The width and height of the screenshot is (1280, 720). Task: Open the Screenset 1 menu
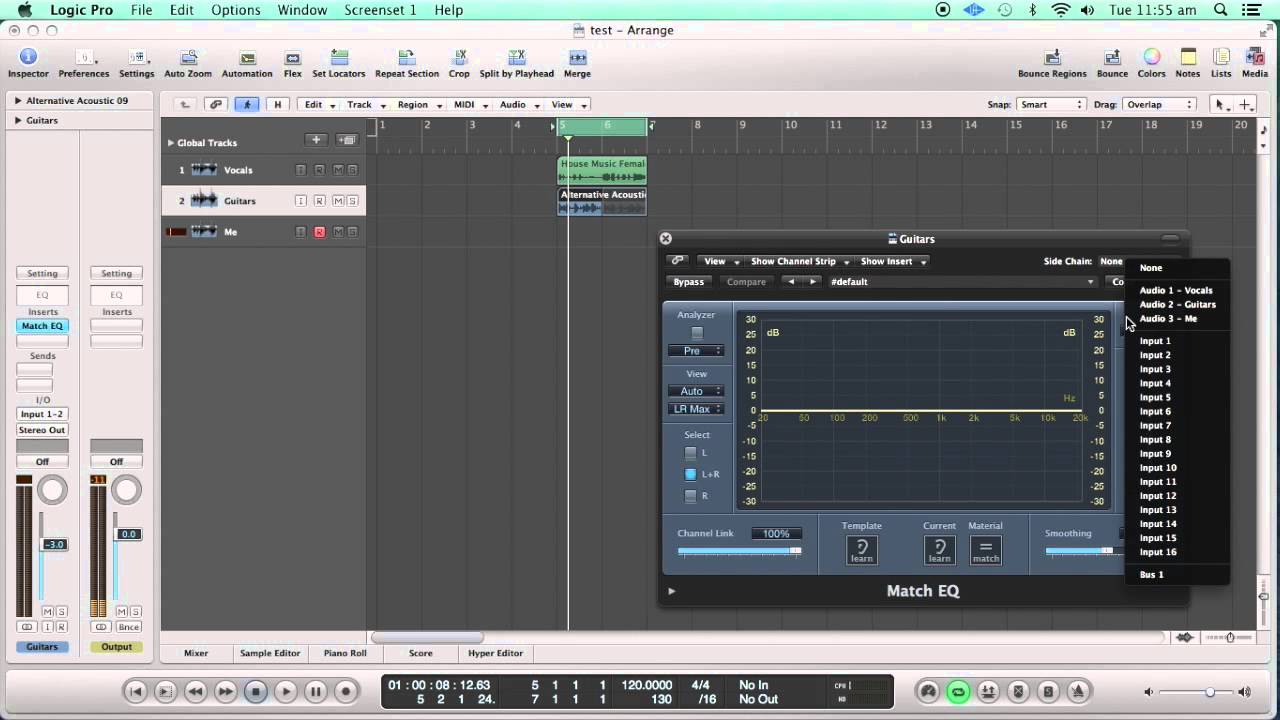point(380,10)
